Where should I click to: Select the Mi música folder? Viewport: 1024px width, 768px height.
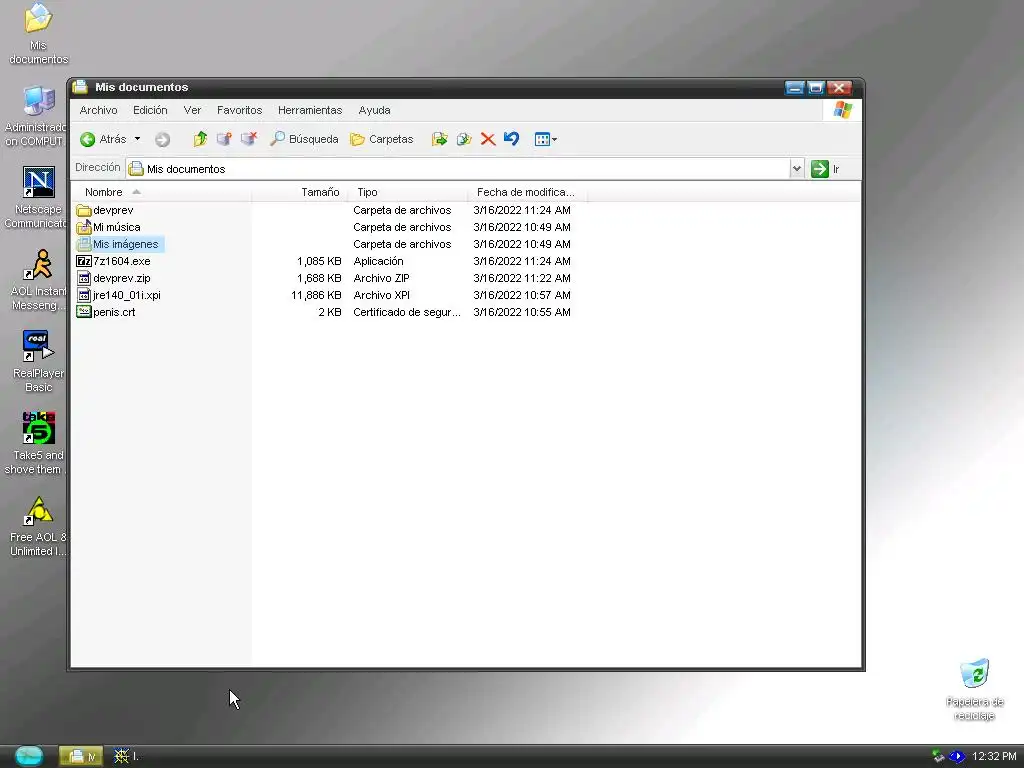108,227
